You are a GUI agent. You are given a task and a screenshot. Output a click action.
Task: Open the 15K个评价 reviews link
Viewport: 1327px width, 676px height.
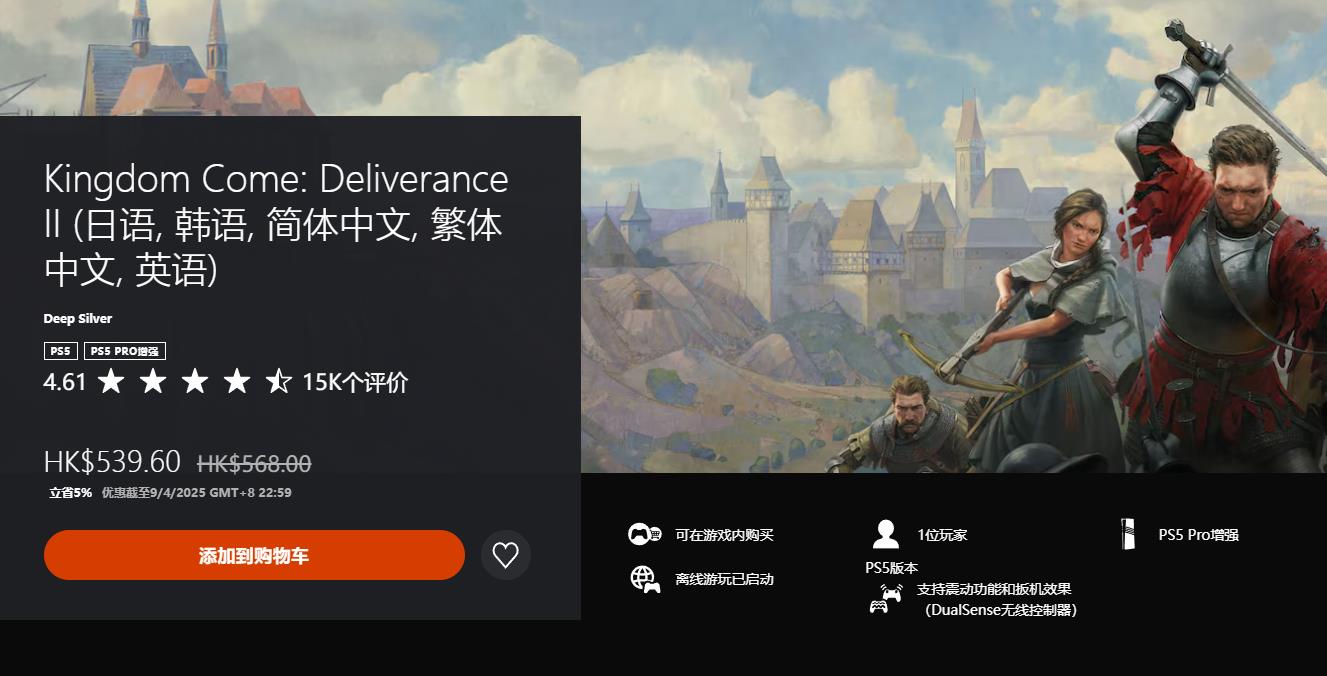355,382
